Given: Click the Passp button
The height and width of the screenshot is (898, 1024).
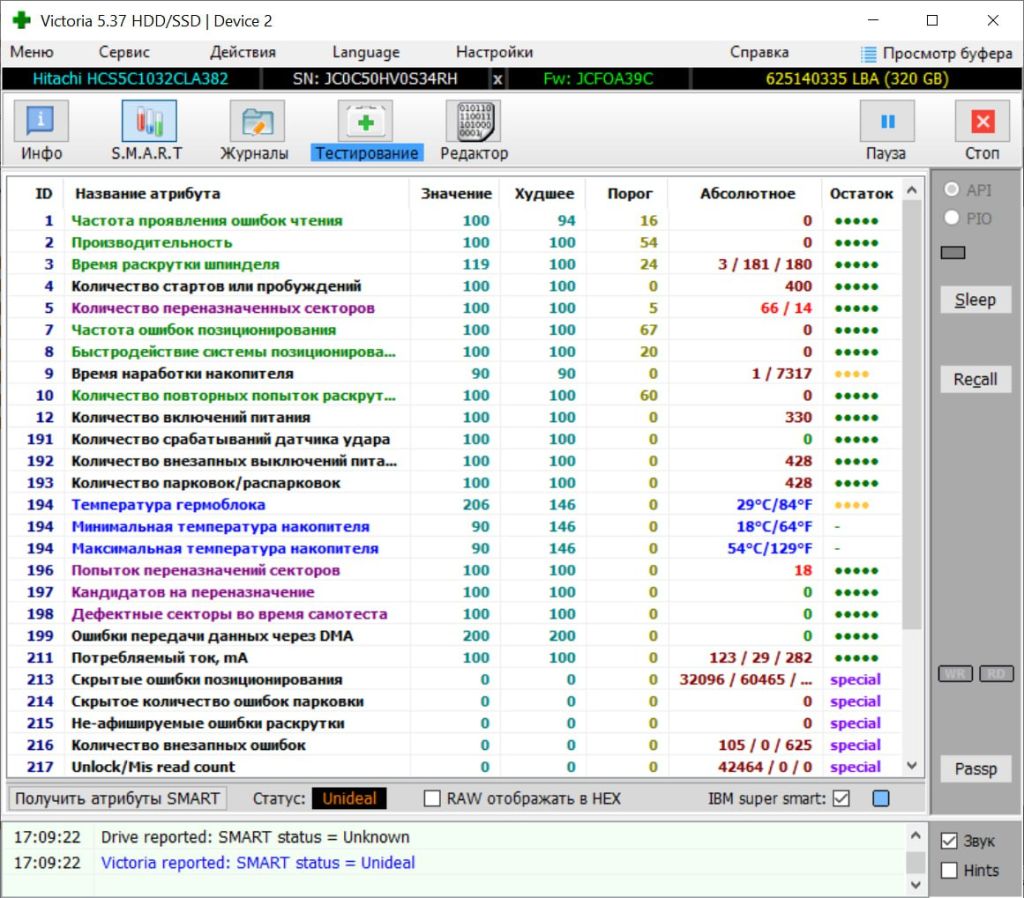Looking at the screenshot, I should (975, 769).
